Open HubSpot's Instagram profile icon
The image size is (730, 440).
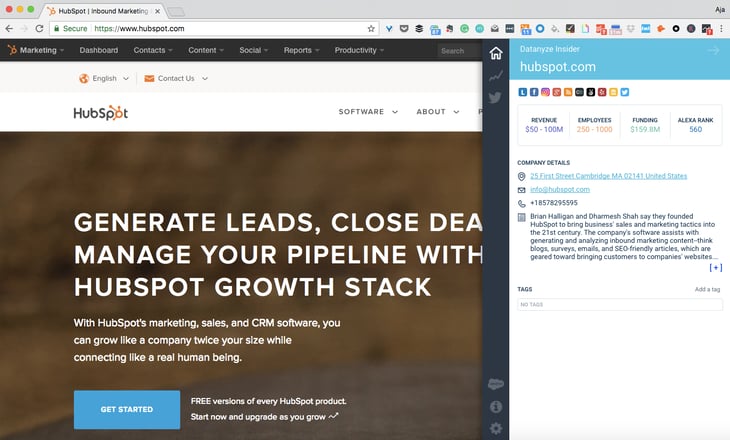tap(545, 92)
